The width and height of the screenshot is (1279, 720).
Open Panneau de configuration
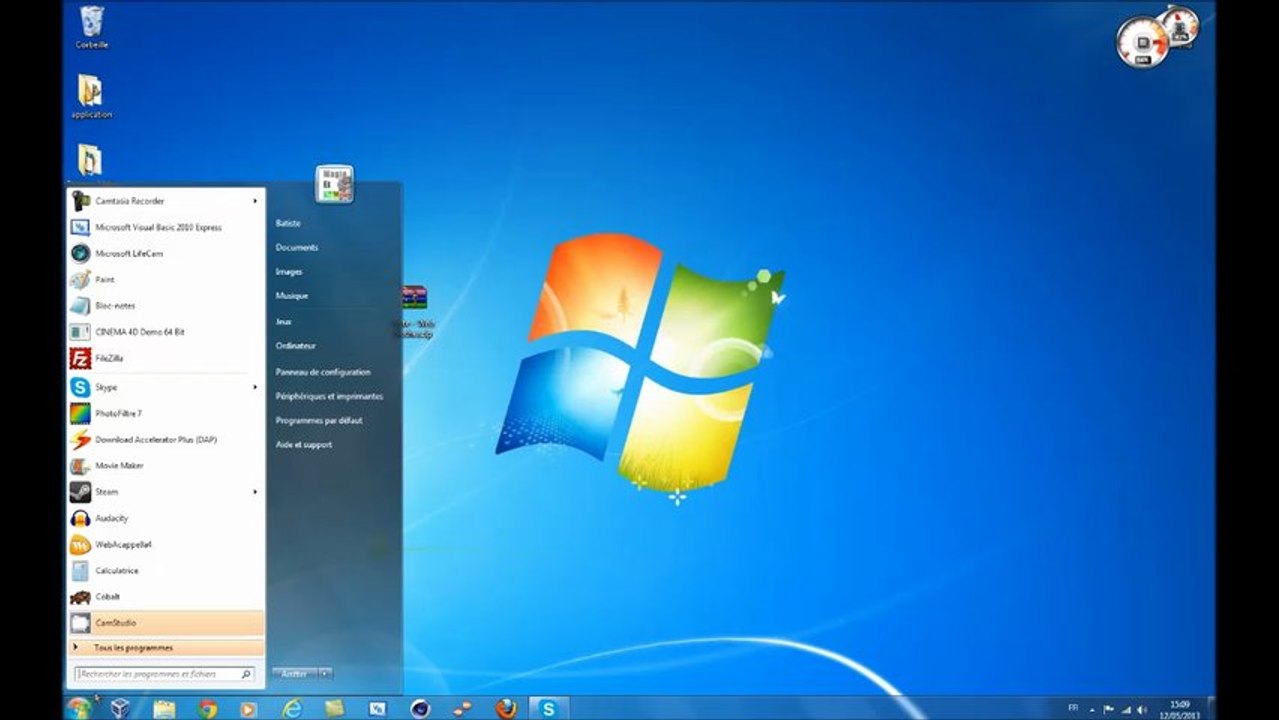point(323,371)
